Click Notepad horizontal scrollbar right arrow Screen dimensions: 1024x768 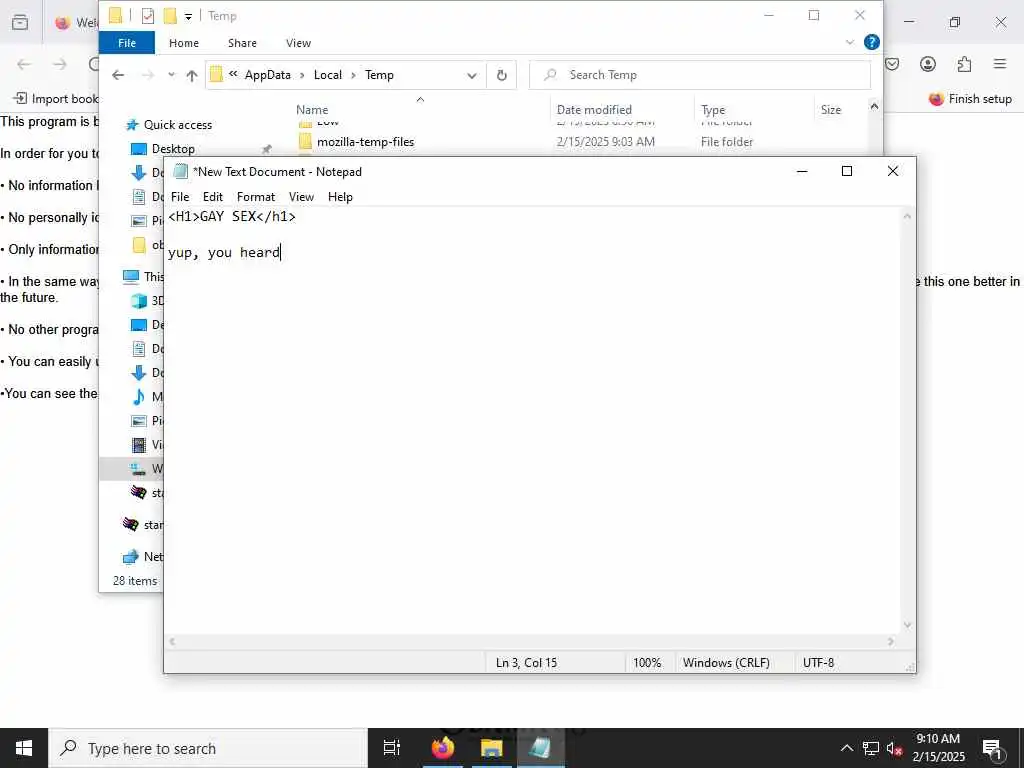[x=891, y=642]
